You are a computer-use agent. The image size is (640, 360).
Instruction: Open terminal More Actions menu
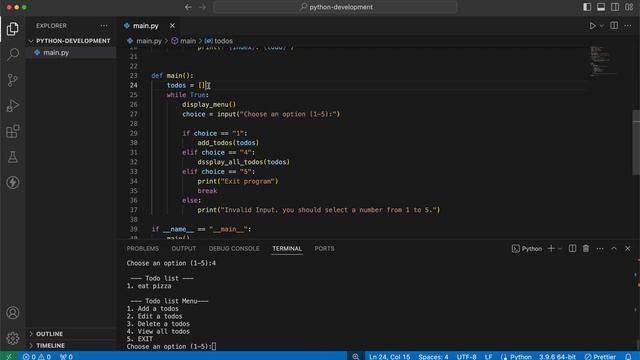(600, 249)
